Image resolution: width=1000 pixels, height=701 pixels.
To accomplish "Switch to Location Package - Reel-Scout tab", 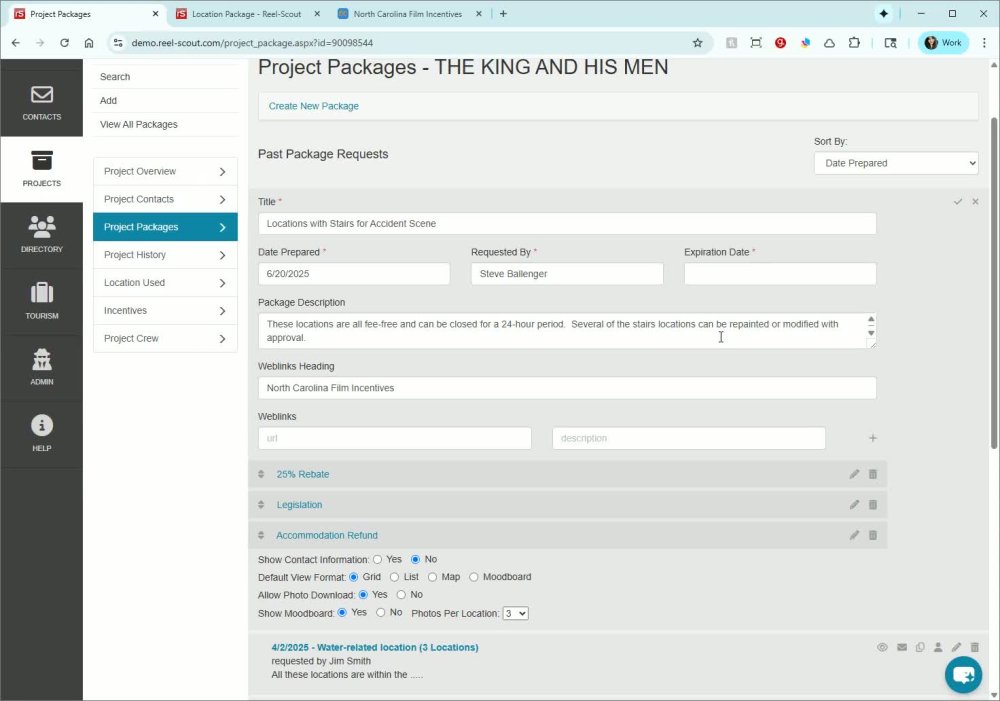I will pos(247,13).
